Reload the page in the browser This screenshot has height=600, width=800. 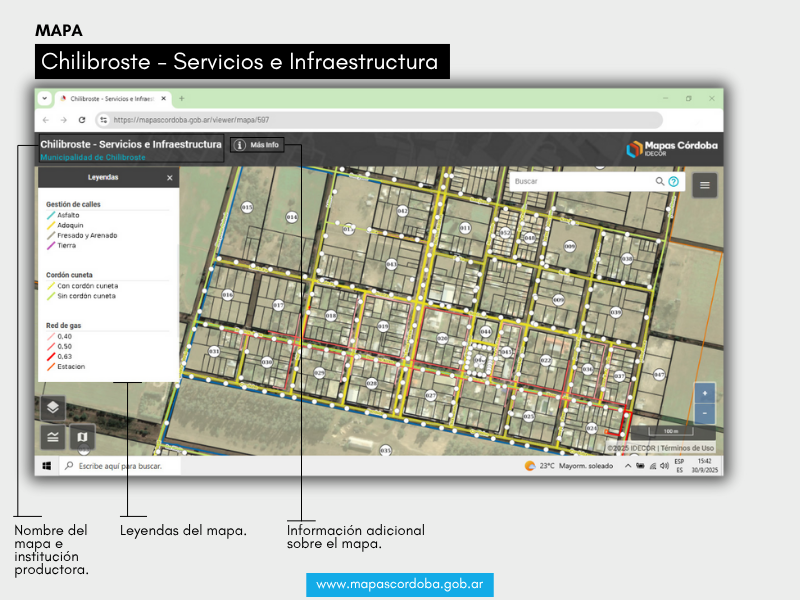click(x=82, y=119)
